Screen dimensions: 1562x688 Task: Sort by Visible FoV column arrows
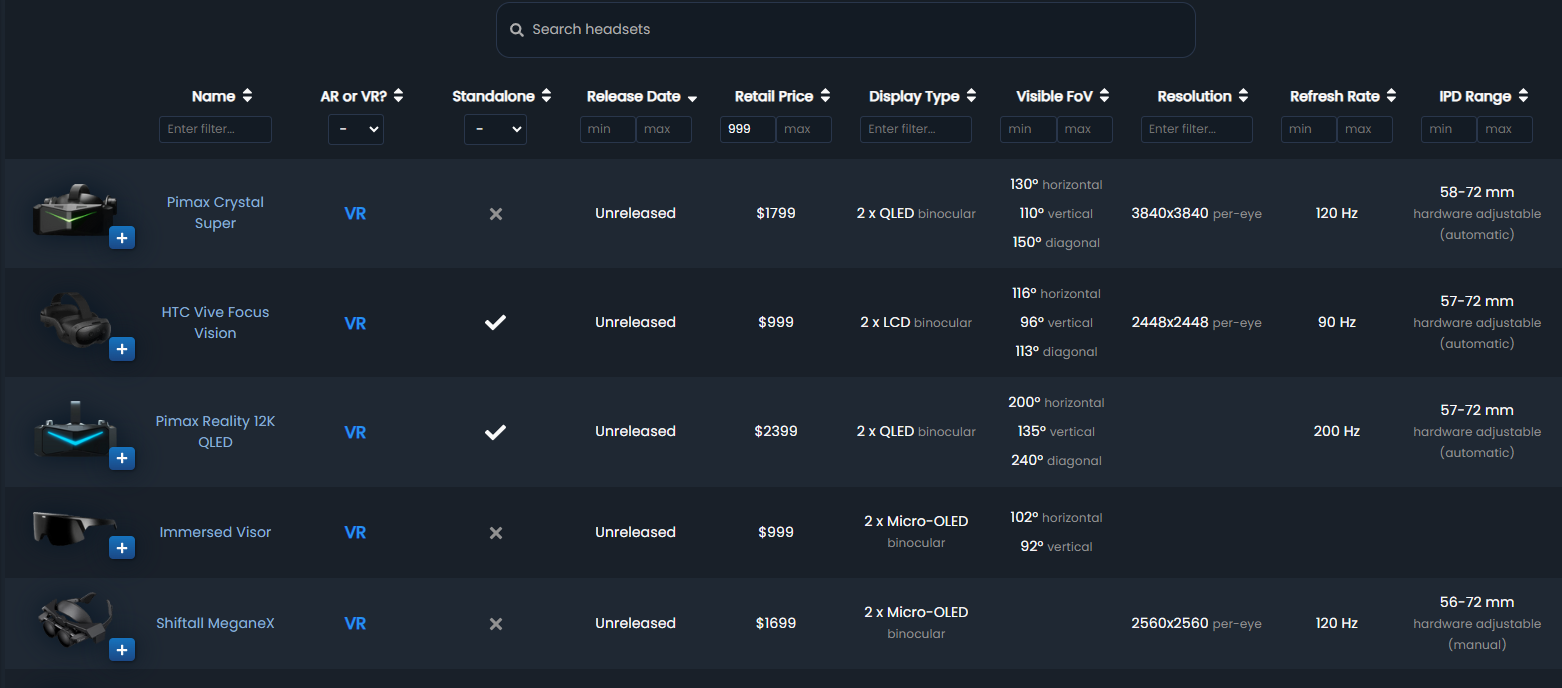point(1104,96)
